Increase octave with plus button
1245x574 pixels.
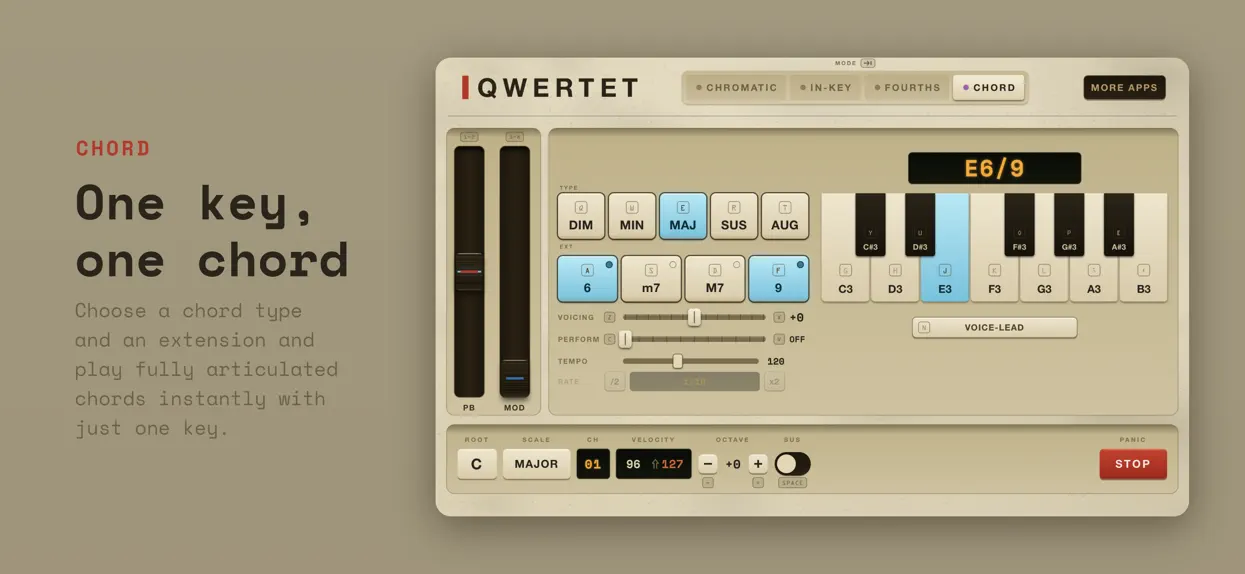[758, 464]
